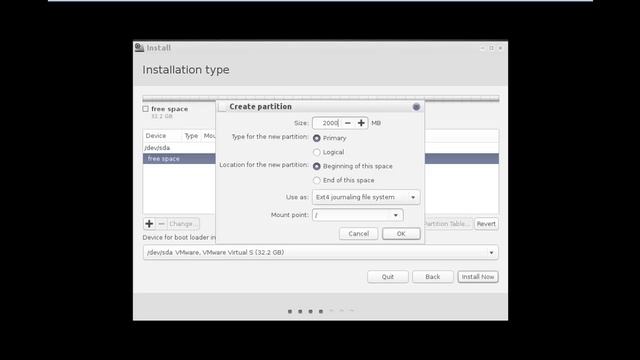Select the free space row in table
Screen dimensions: 640x360
coord(179,159)
